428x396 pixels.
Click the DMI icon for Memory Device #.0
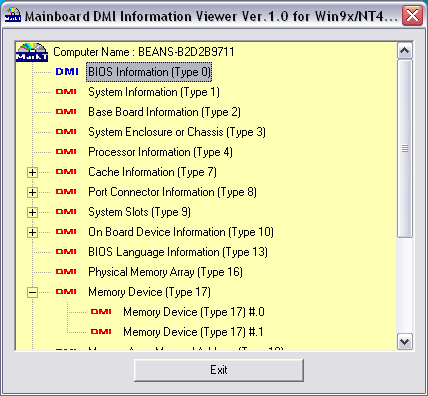click(x=101, y=312)
